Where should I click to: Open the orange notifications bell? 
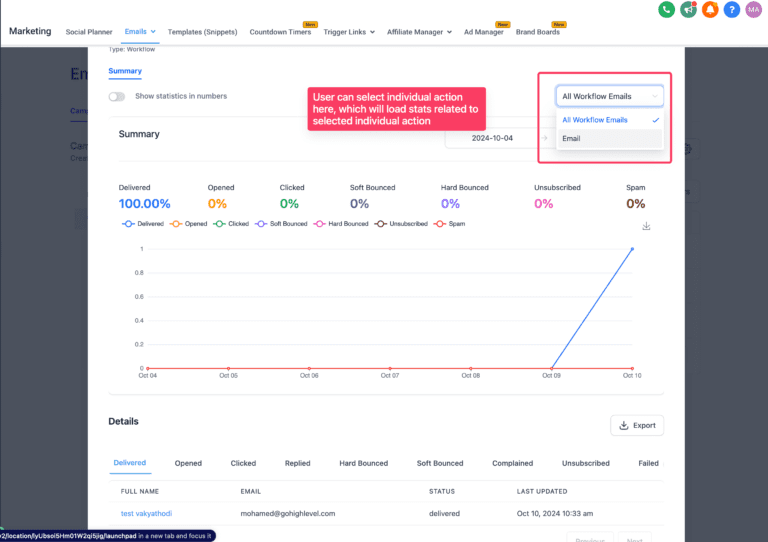(x=710, y=9)
